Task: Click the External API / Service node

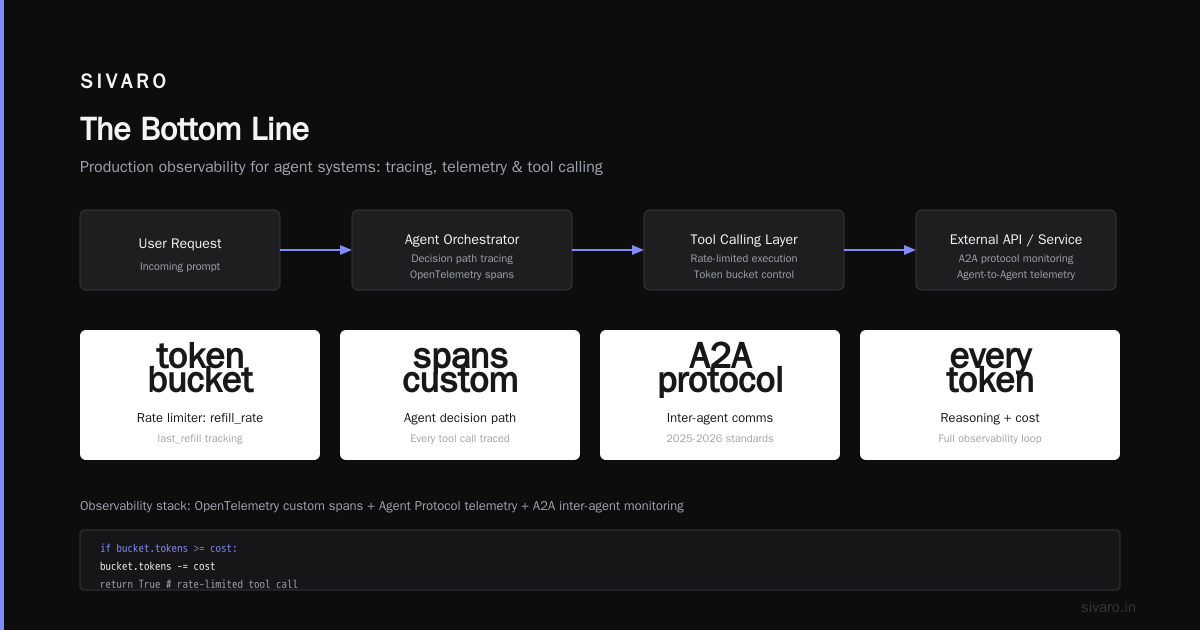Action: coord(1016,250)
